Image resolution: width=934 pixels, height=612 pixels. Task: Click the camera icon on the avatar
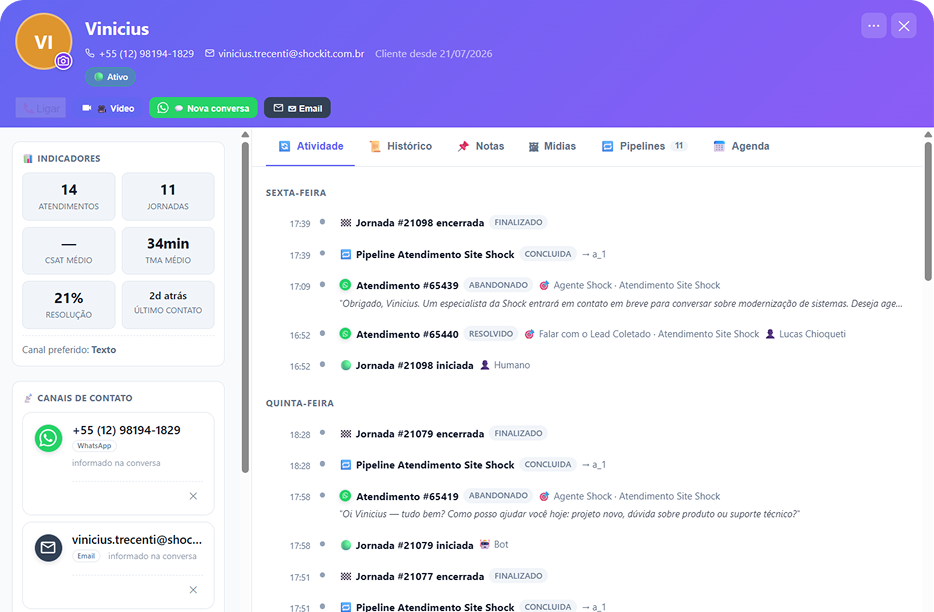point(64,61)
